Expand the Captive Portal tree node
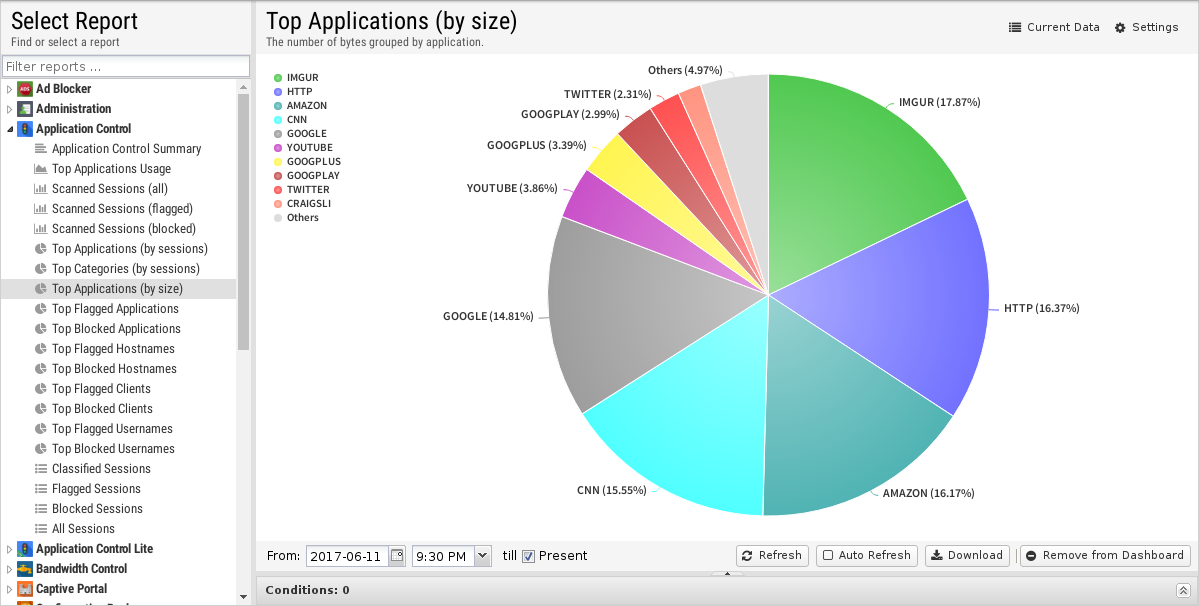The width and height of the screenshot is (1199, 606). point(10,588)
